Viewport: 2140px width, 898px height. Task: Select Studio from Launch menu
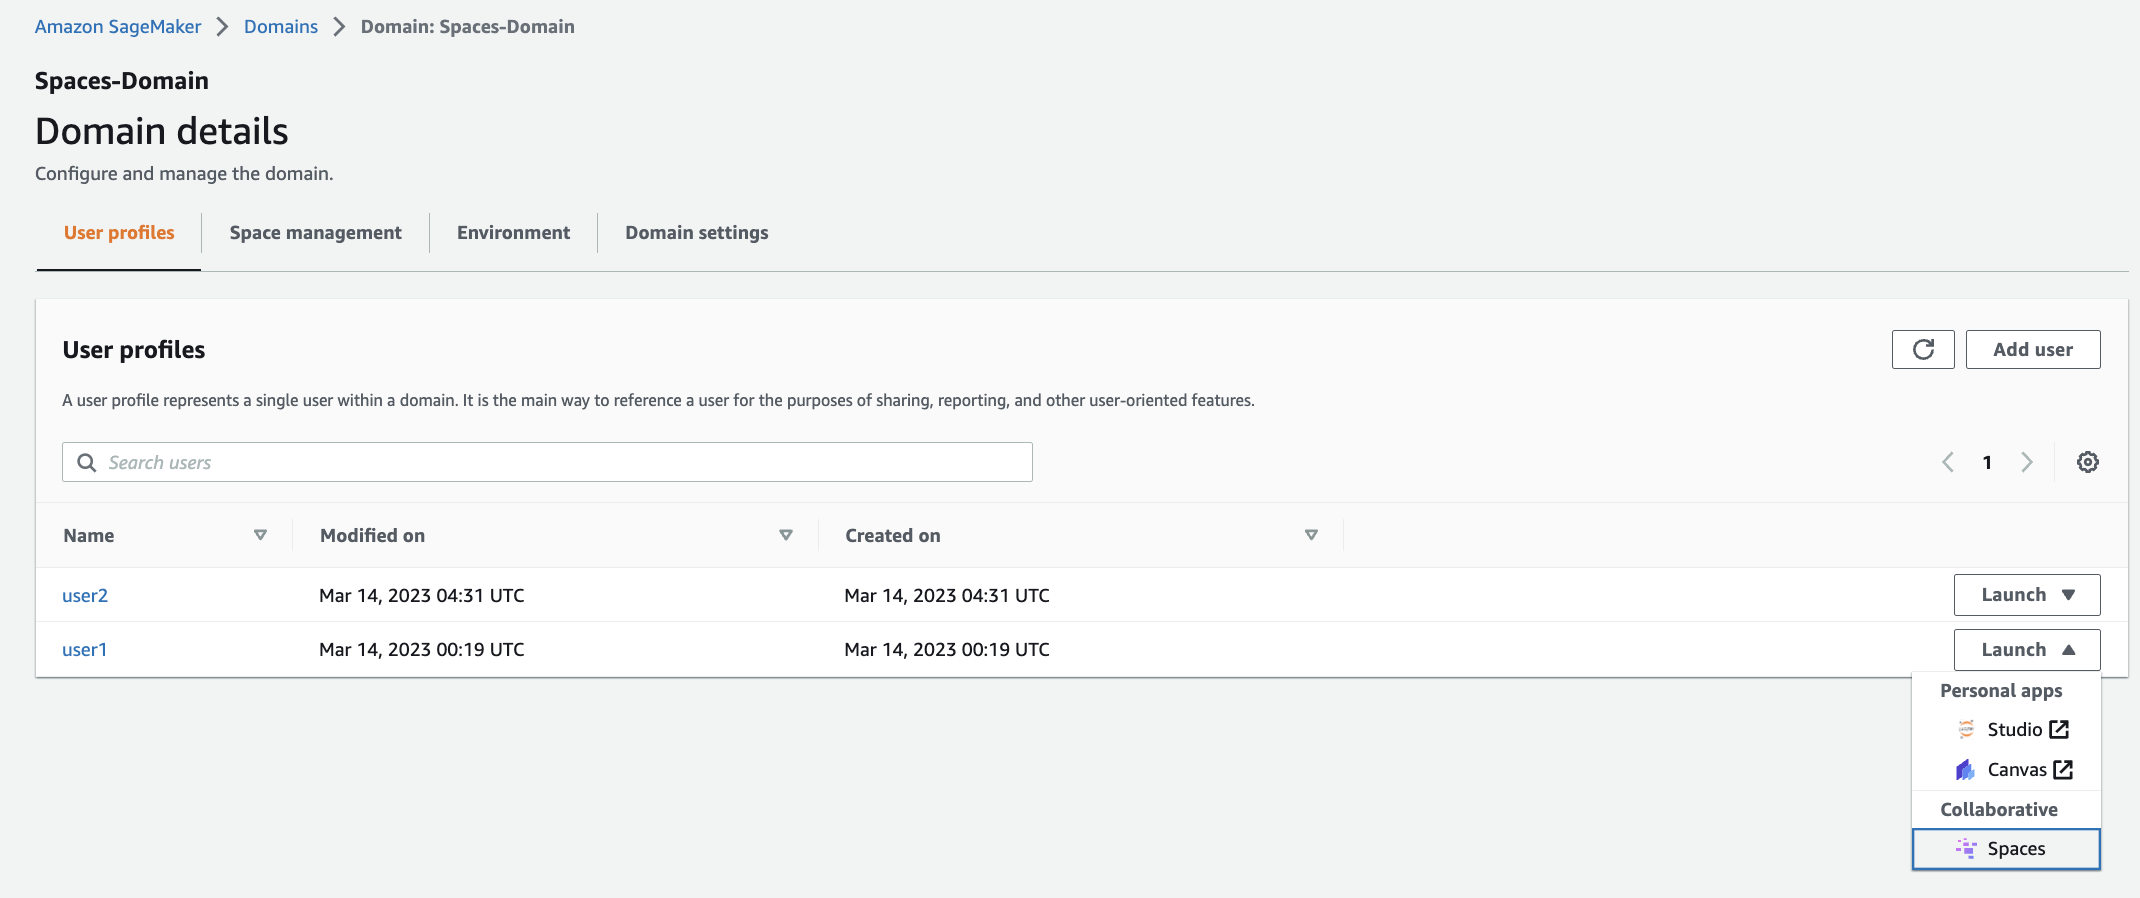pyautogui.click(x=2006, y=729)
